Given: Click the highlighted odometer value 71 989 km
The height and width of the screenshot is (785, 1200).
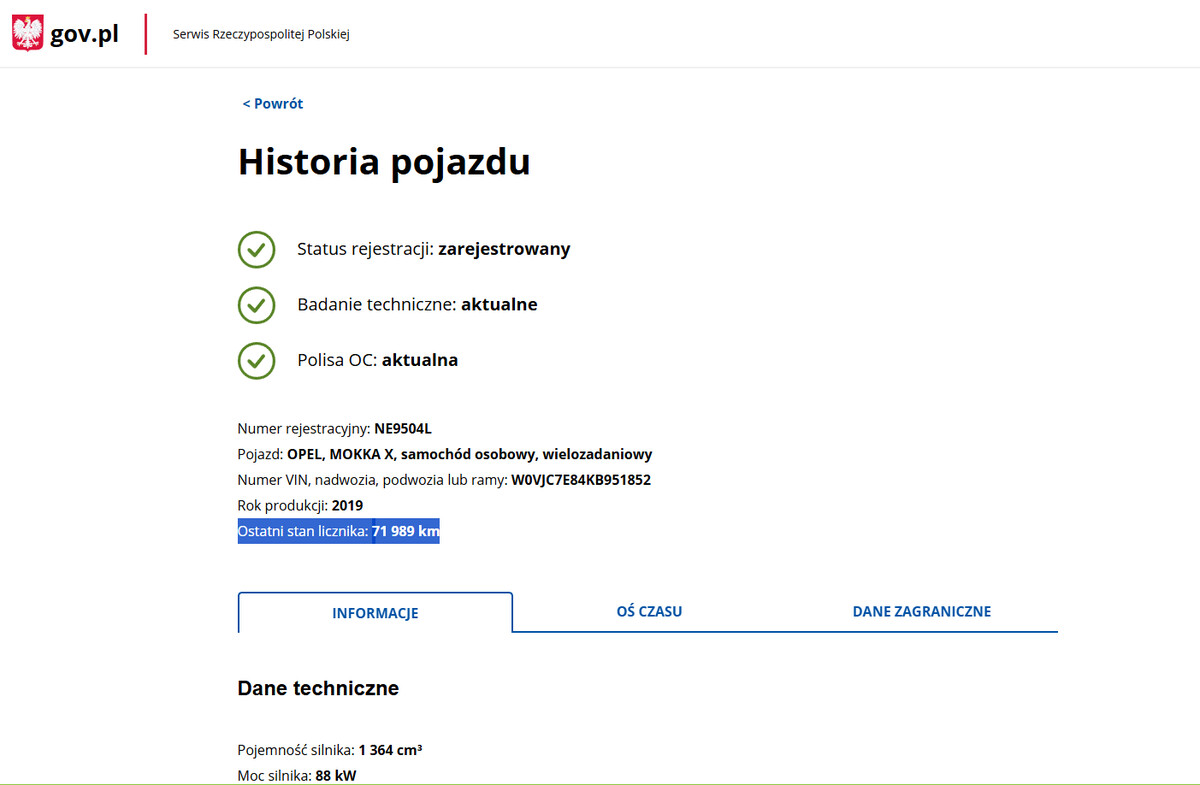Looking at the screenshot, I should [x=405, y=532].
